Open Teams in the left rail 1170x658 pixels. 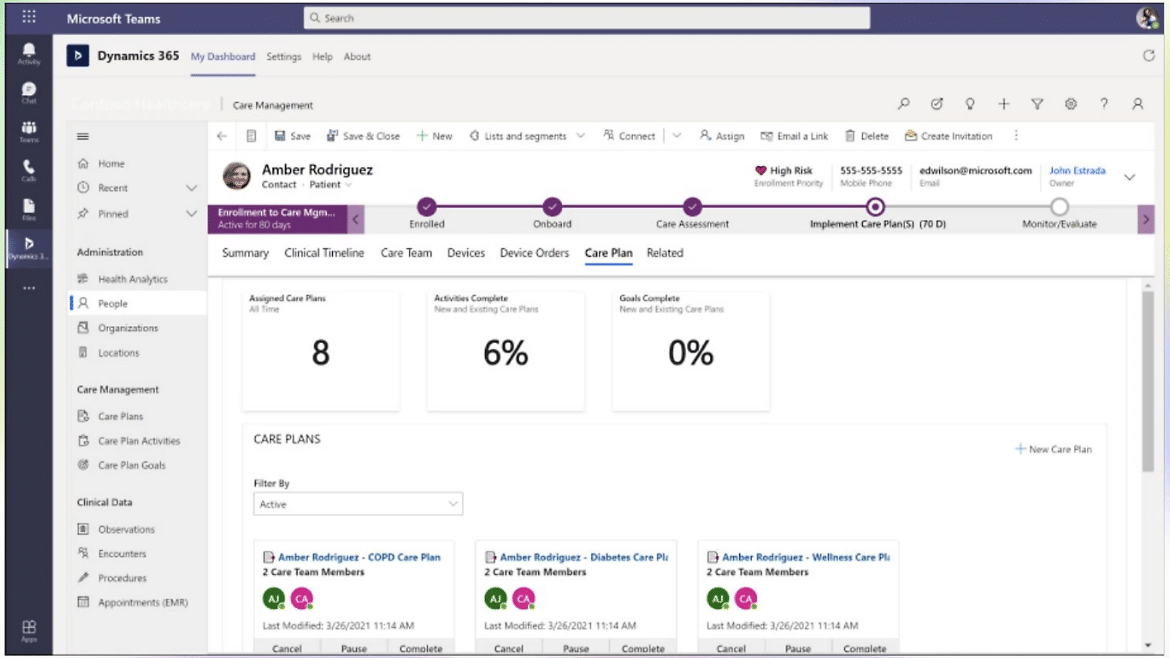click(29, 131)
